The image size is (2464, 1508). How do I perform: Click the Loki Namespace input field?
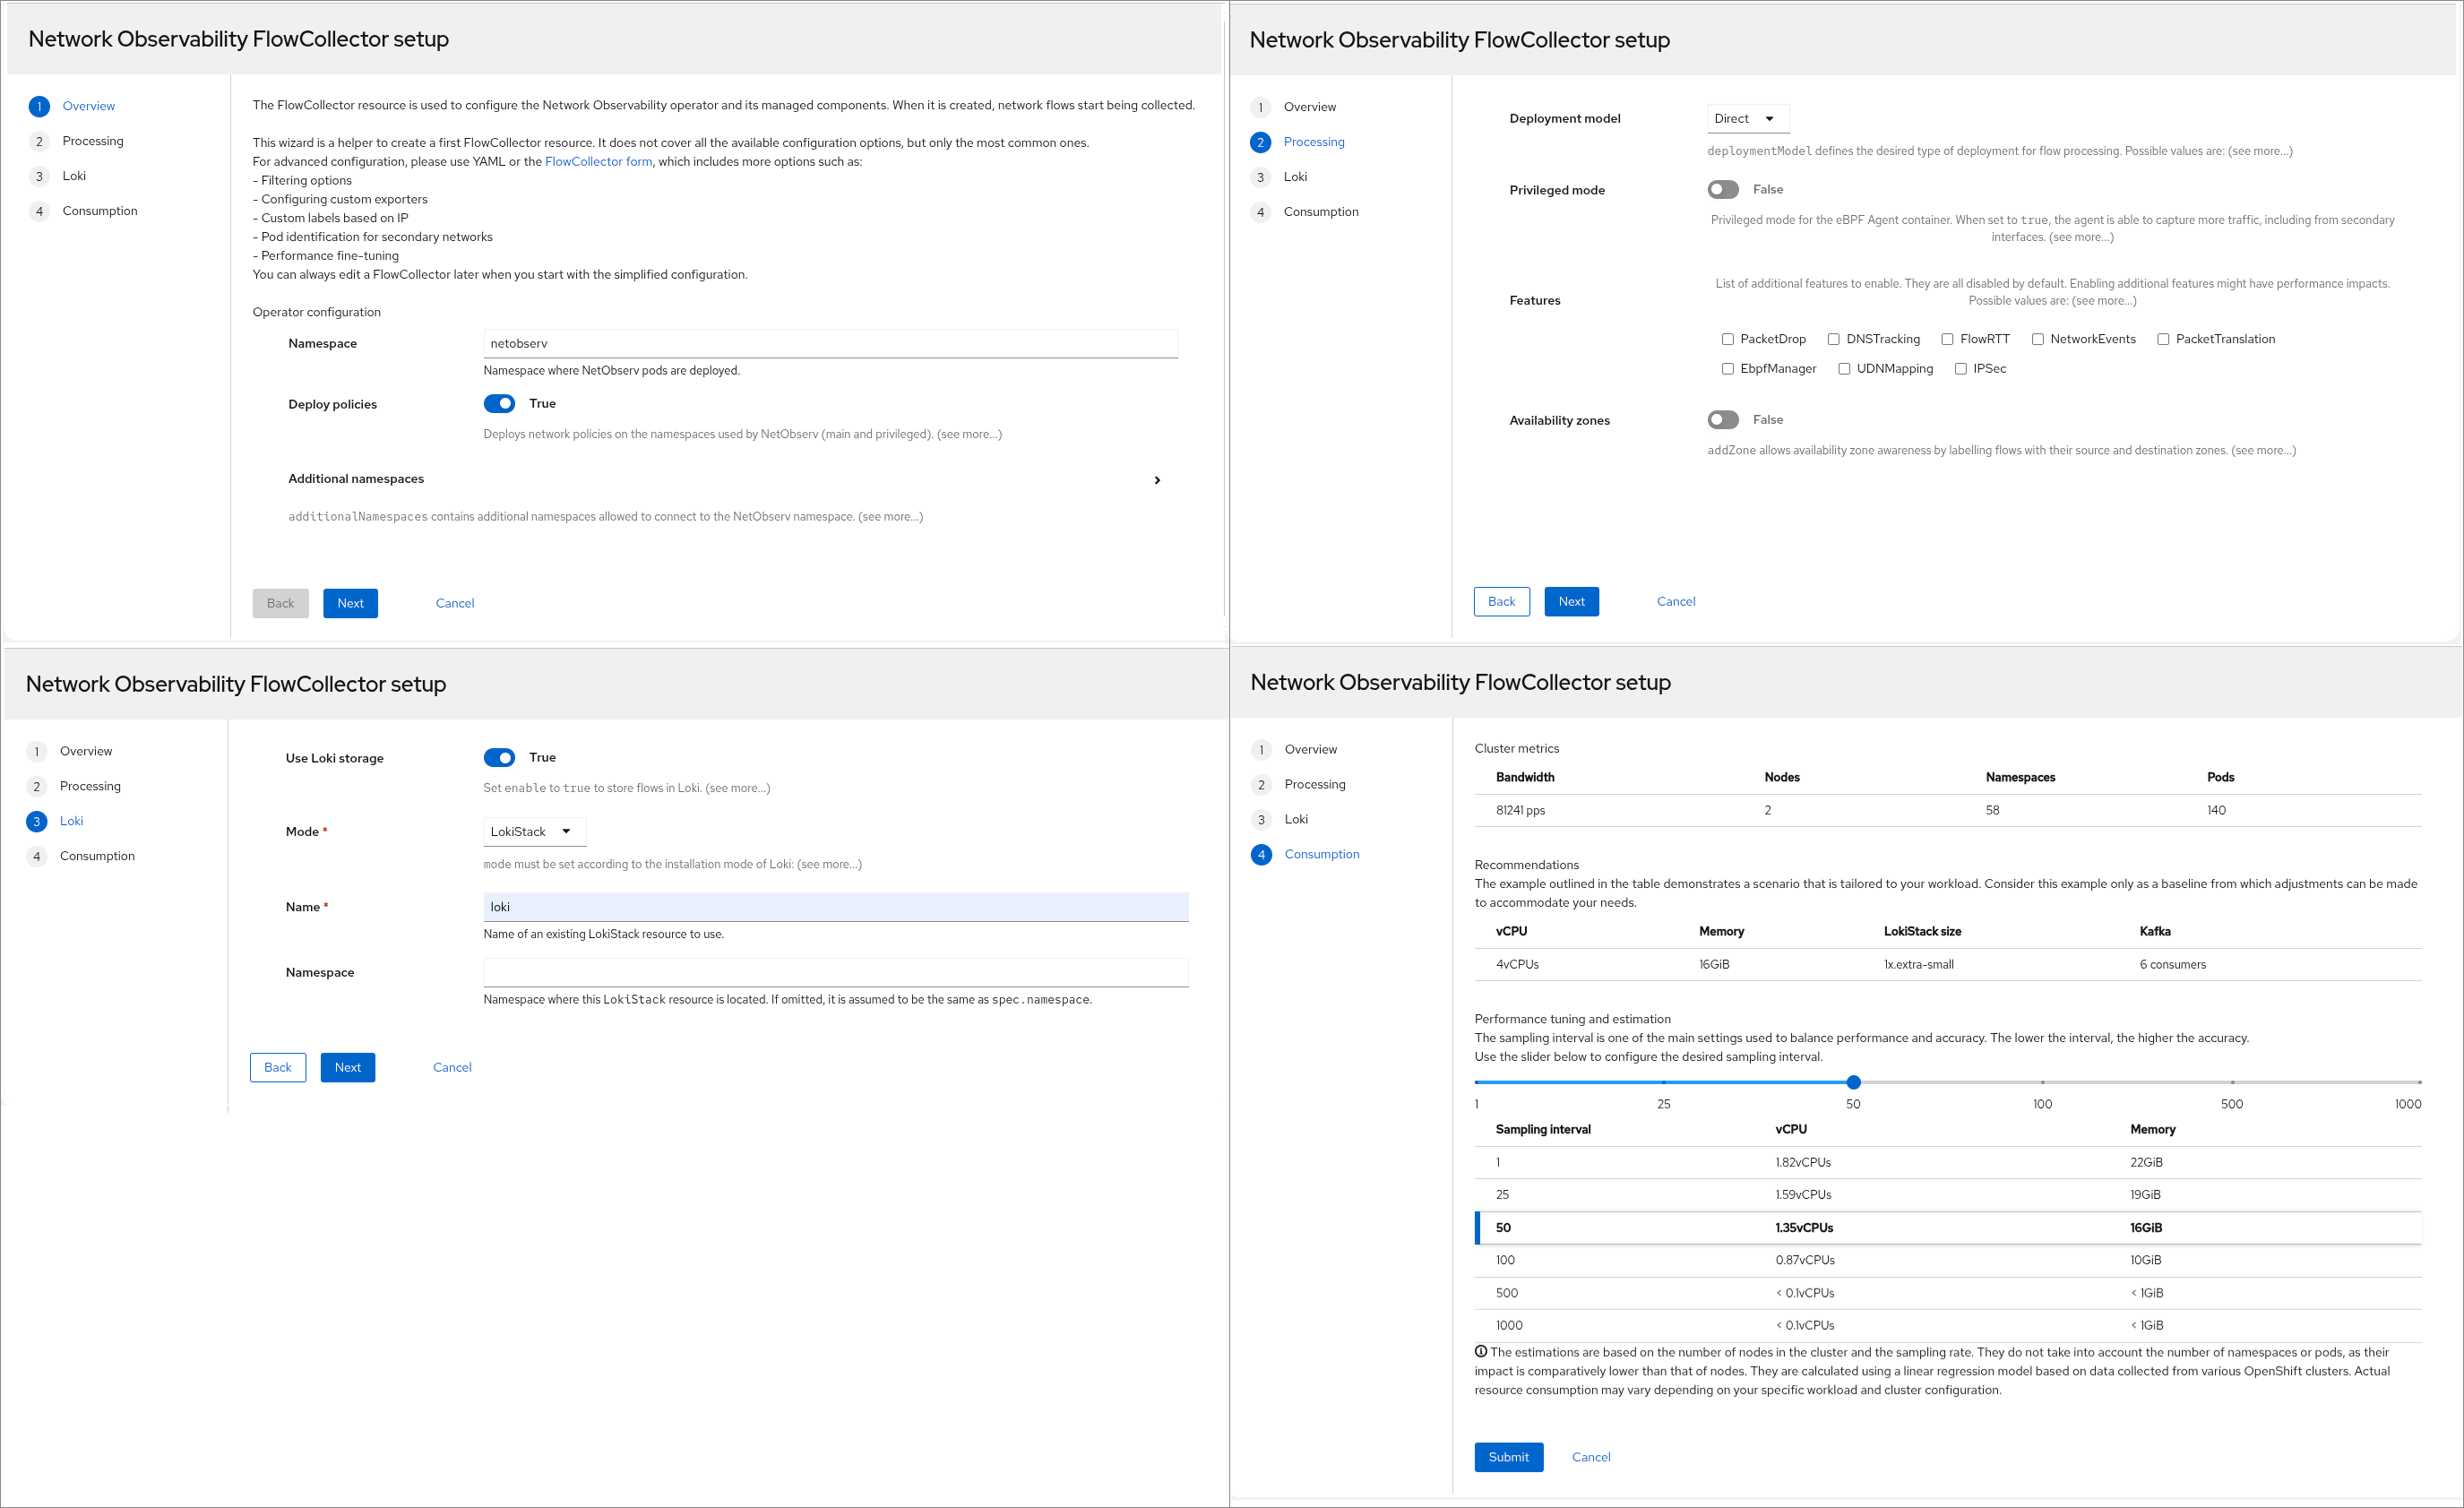pos(835,972)
